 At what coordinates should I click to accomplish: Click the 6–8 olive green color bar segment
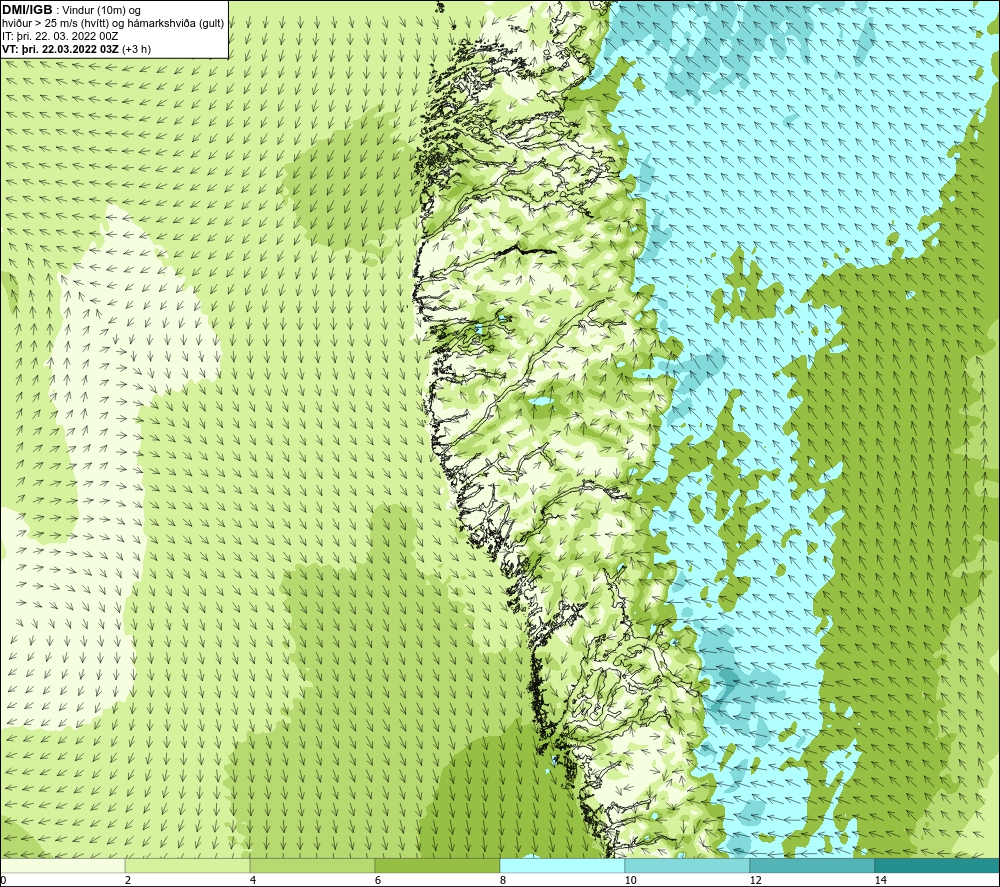pyautogui.click(x=438, y=865)
